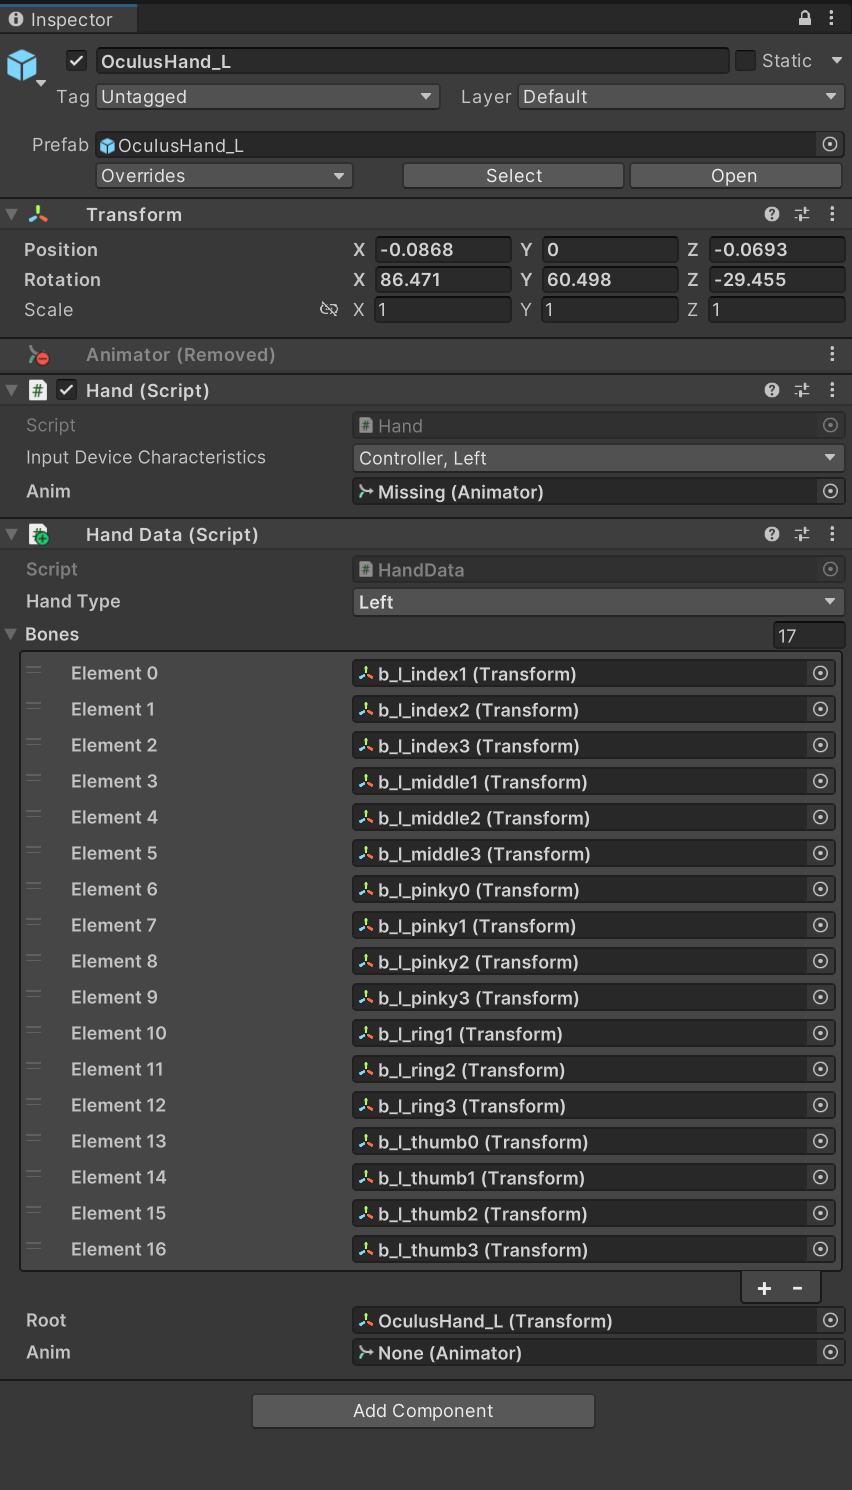Click the prefab Select button
Viewport: 852px width, 1490px height.
coord(514,176)
